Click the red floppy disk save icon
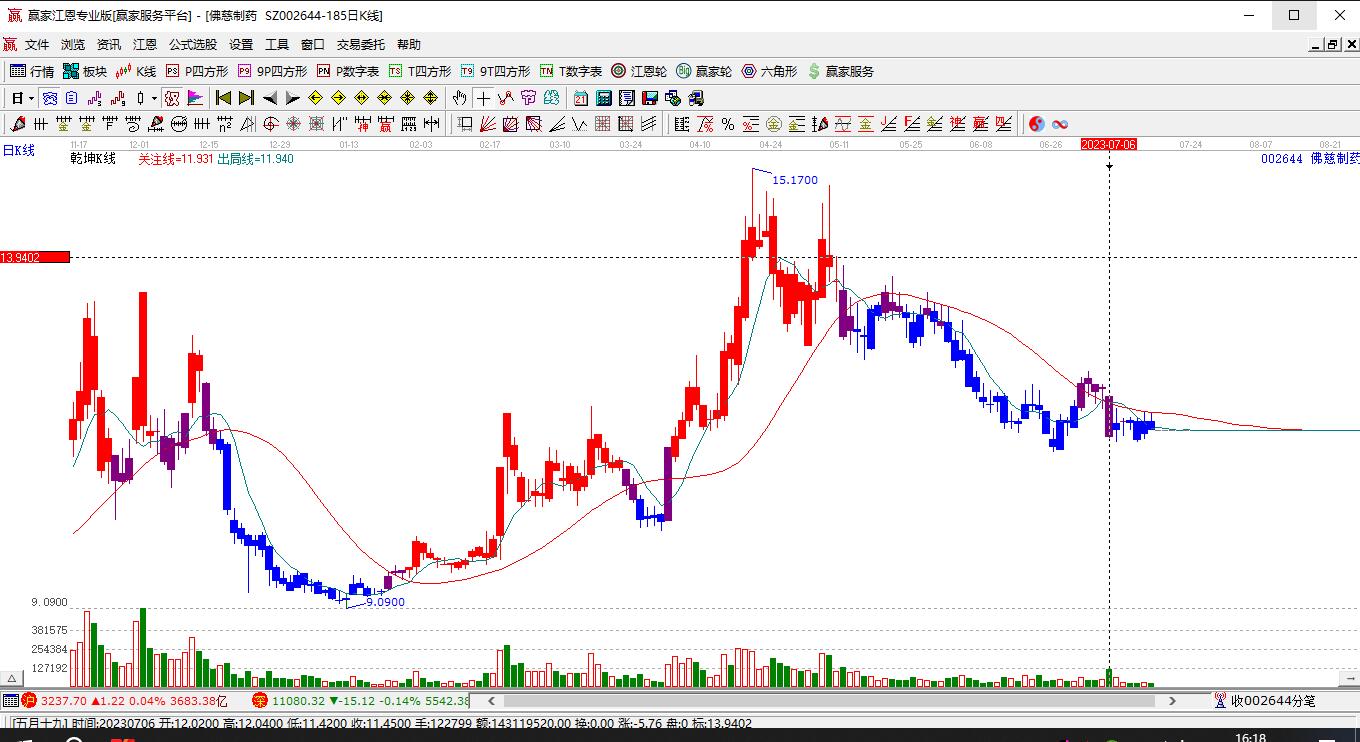This screenshot has height=742, width=1360. (650, 98)
